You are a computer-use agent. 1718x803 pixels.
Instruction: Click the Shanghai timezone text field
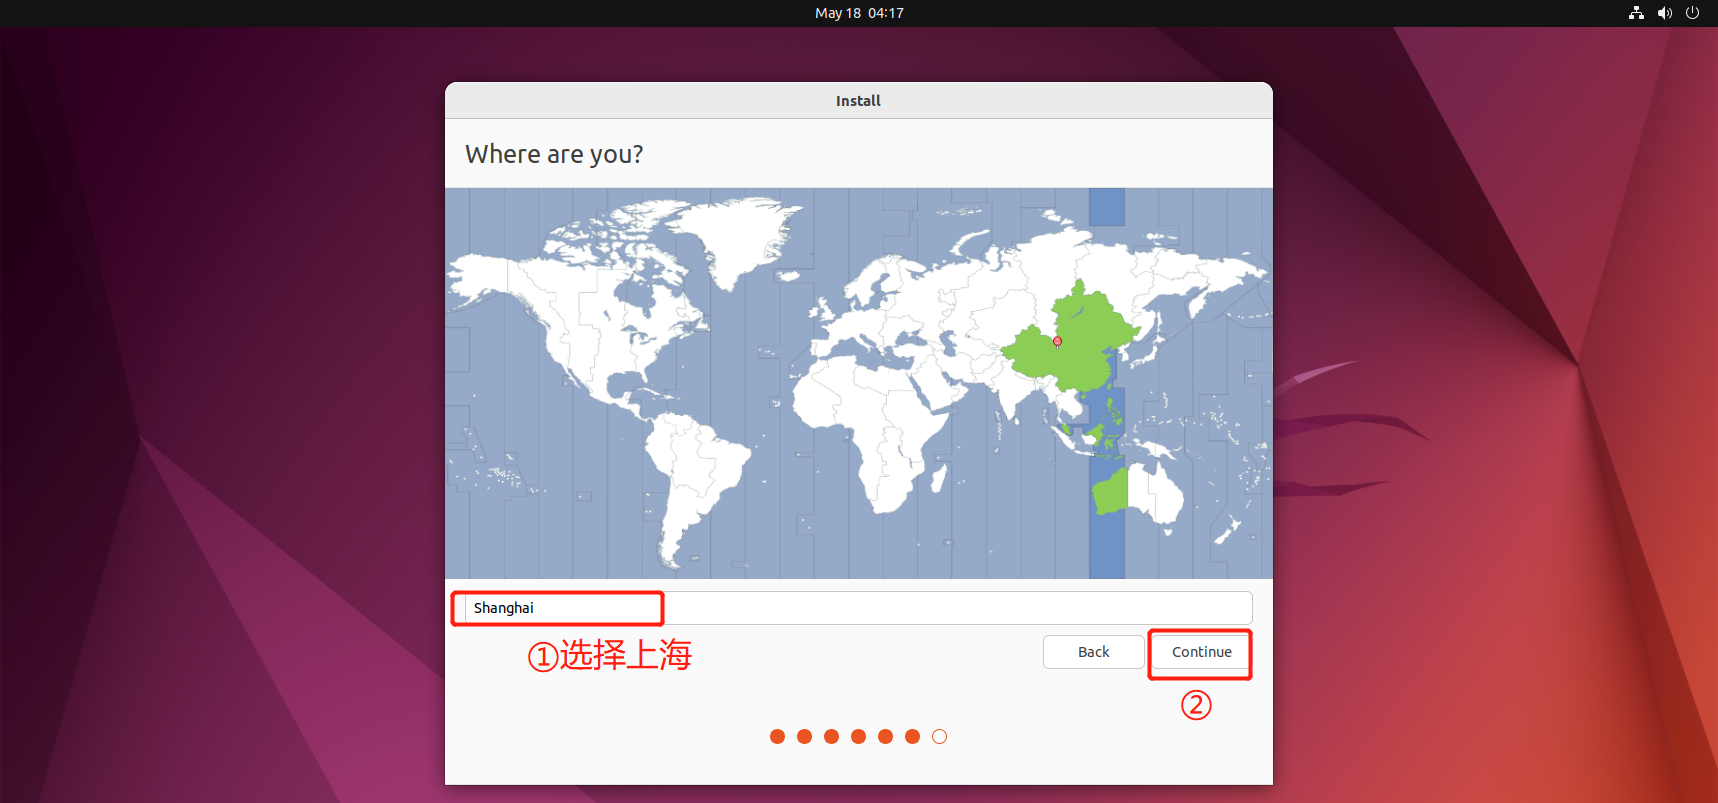[858, 608]
